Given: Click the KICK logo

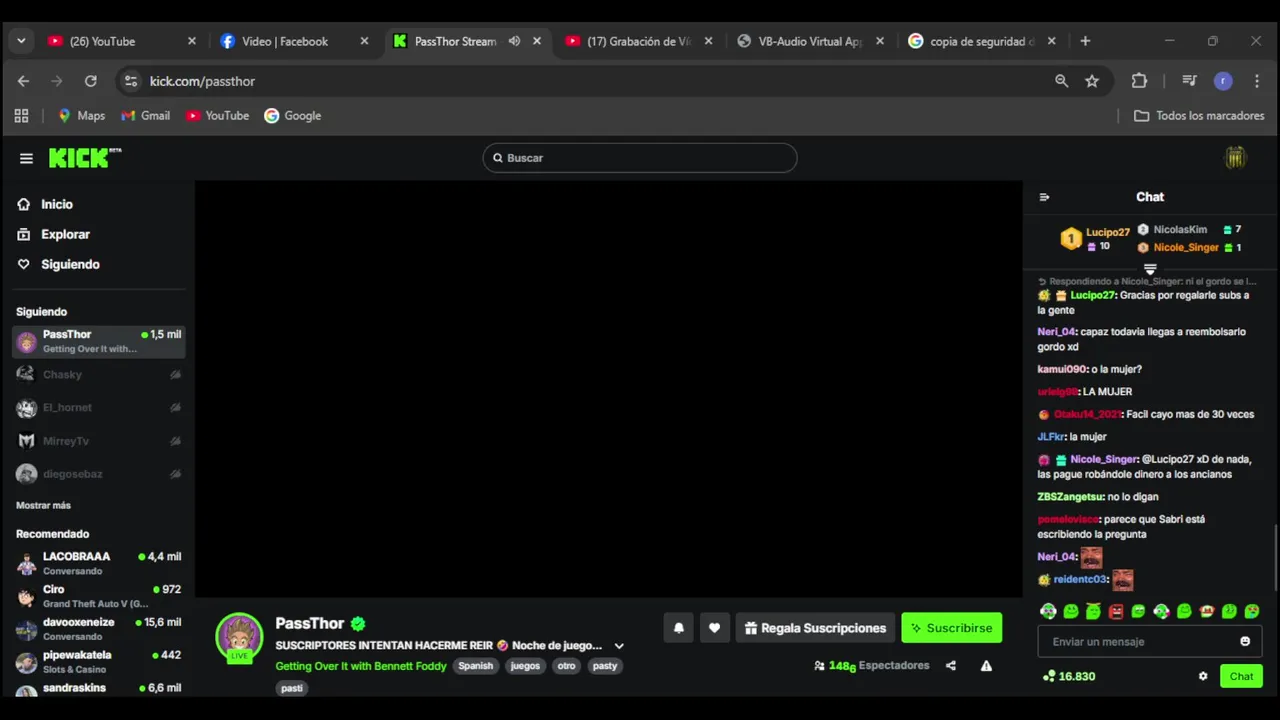Looking at the screenshot, I should tap(84, 158).
